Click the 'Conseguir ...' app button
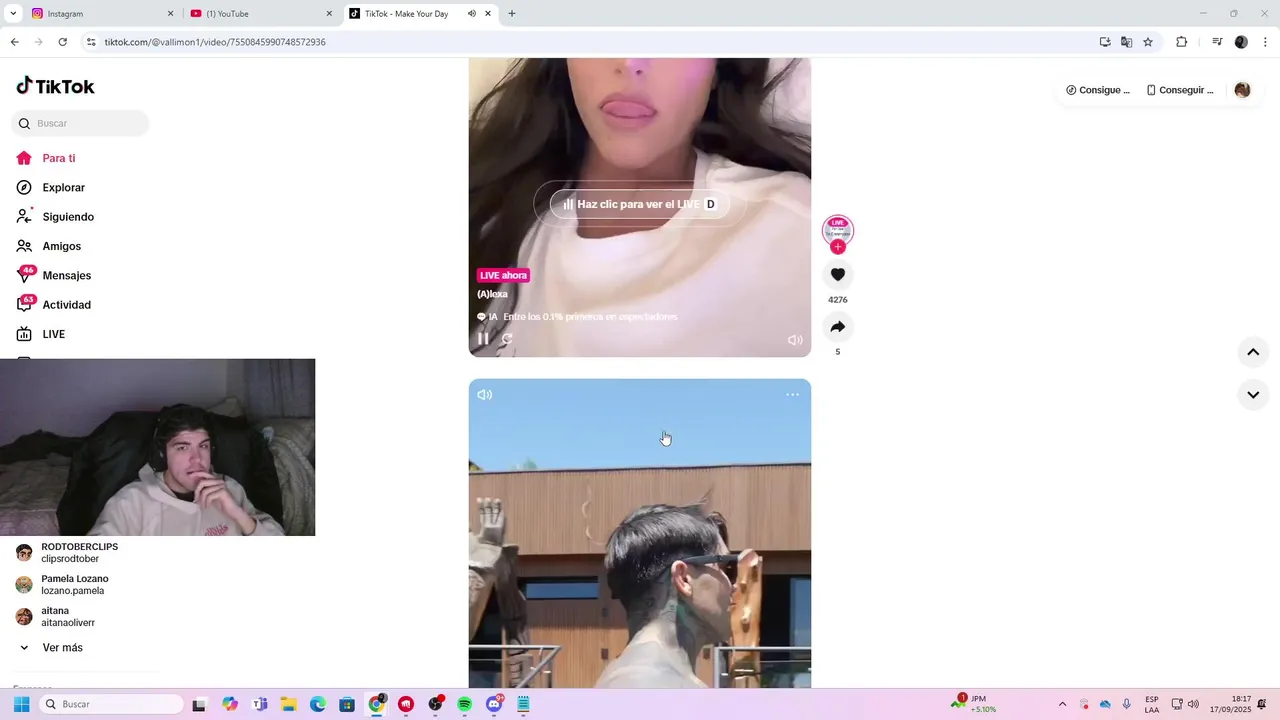The height and width of the screenshot is (720, 1280). (1180, 90)
